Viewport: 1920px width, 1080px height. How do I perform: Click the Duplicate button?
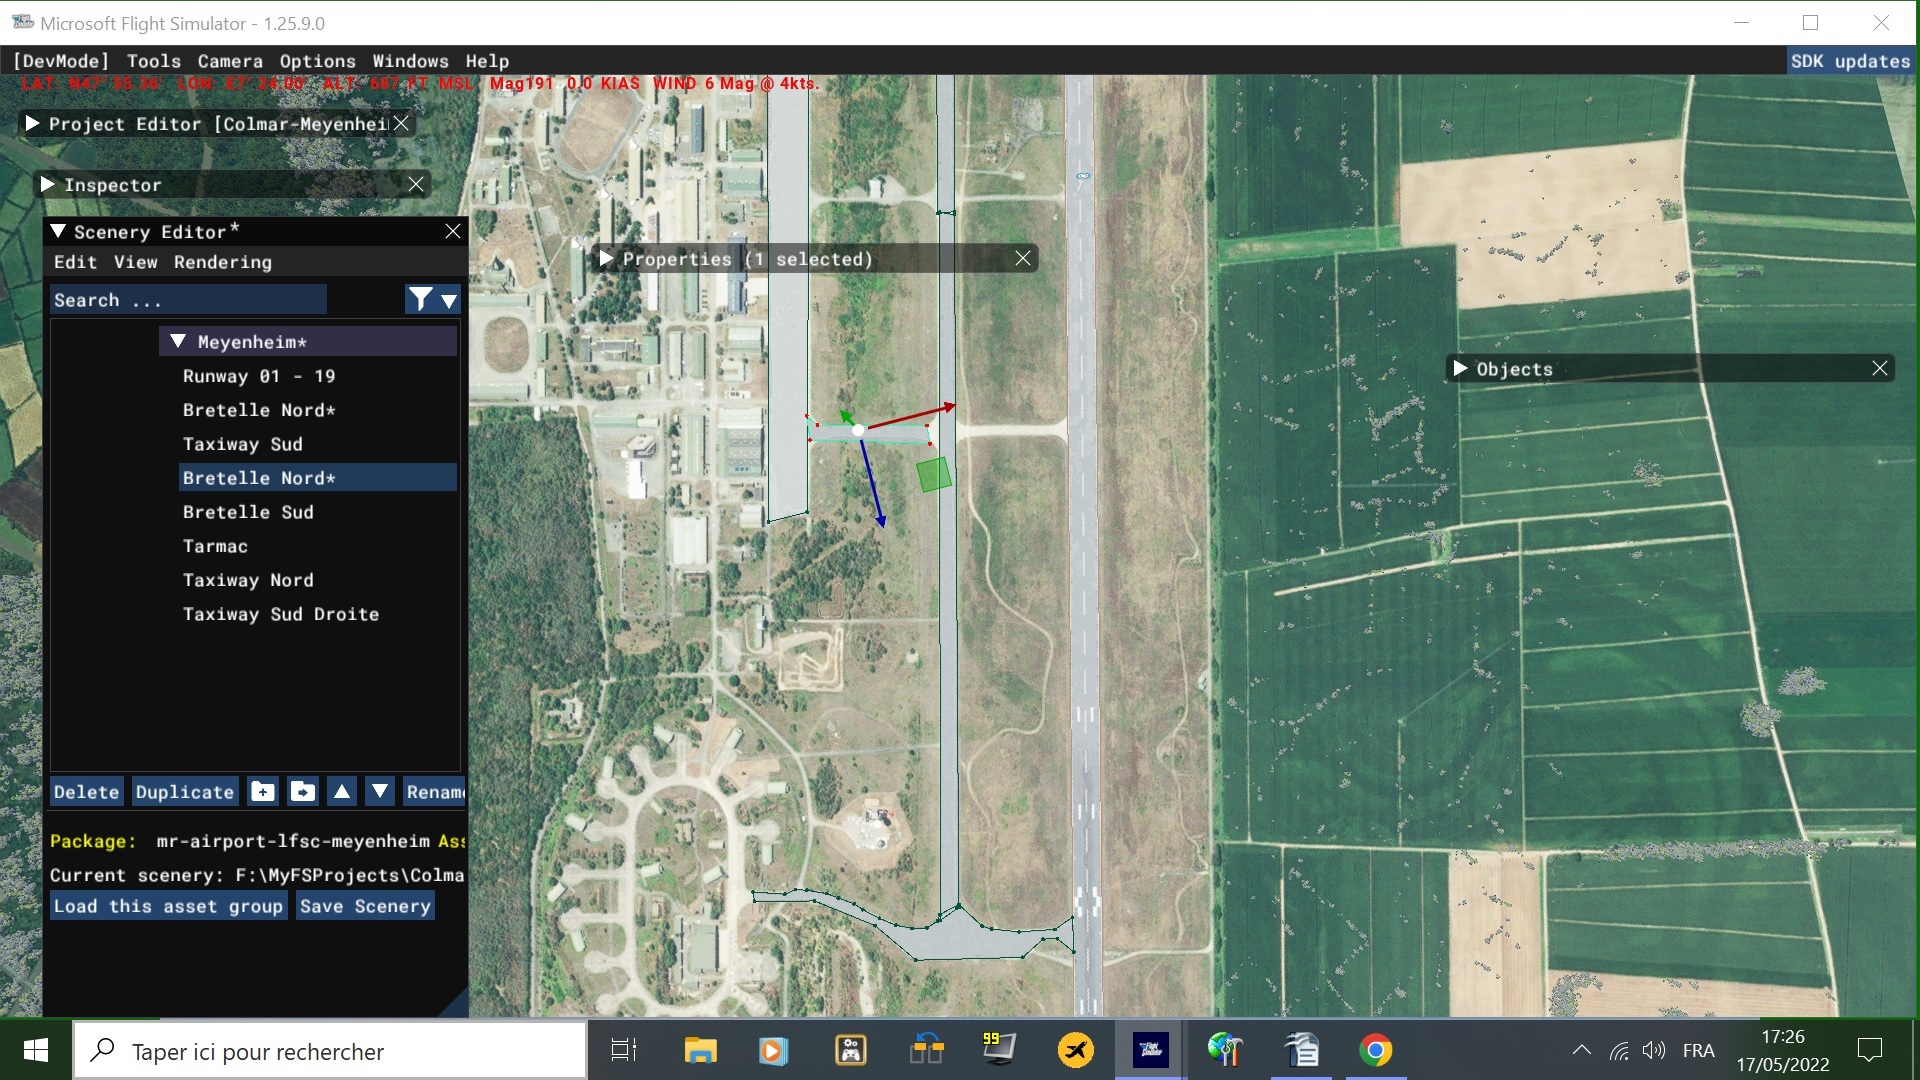[x=185, y=792]
